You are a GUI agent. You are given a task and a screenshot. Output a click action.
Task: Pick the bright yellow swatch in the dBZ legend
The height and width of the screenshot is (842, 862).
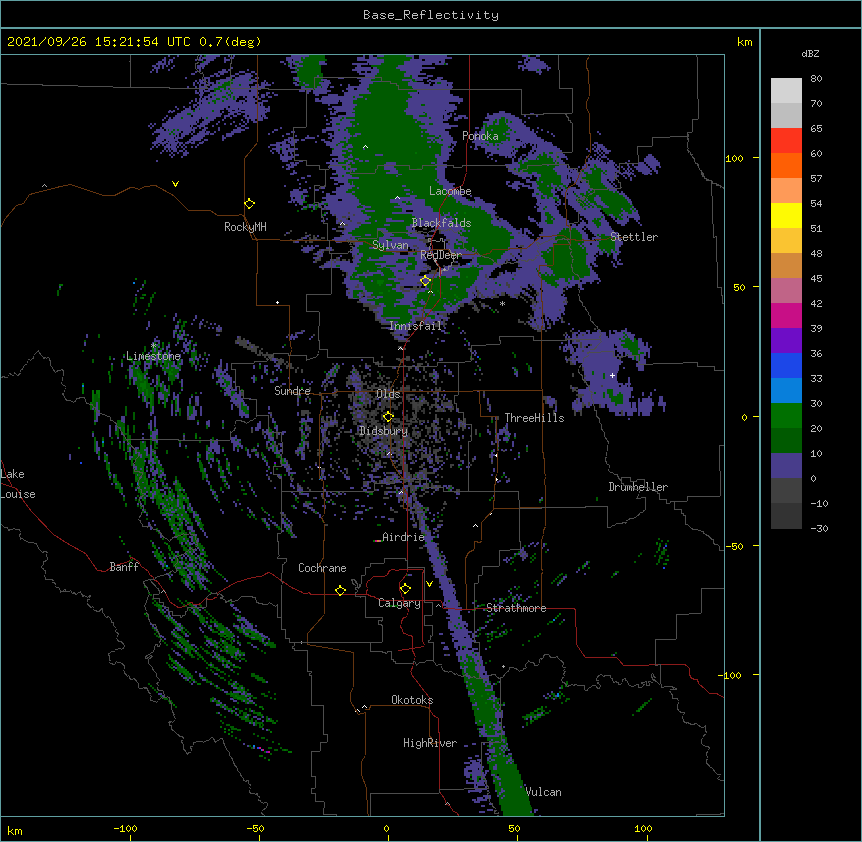tap(786, 215)
